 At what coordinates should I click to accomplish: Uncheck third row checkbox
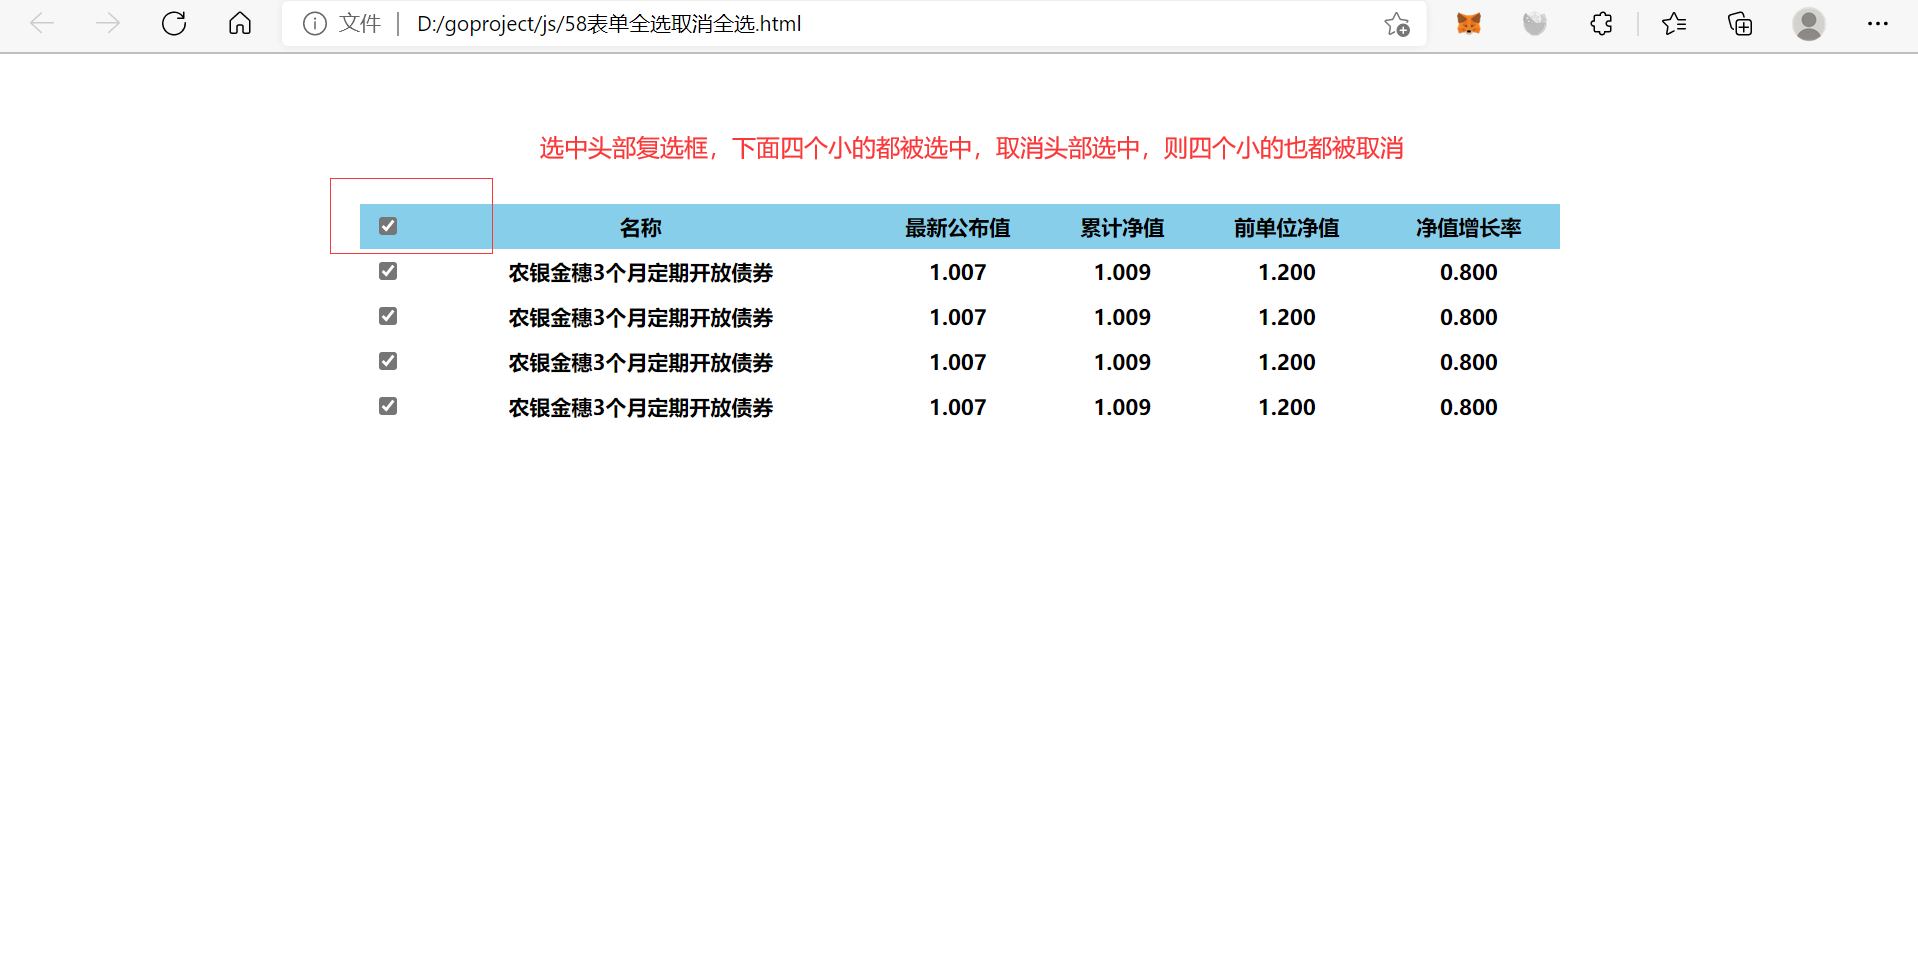(388, 361)
